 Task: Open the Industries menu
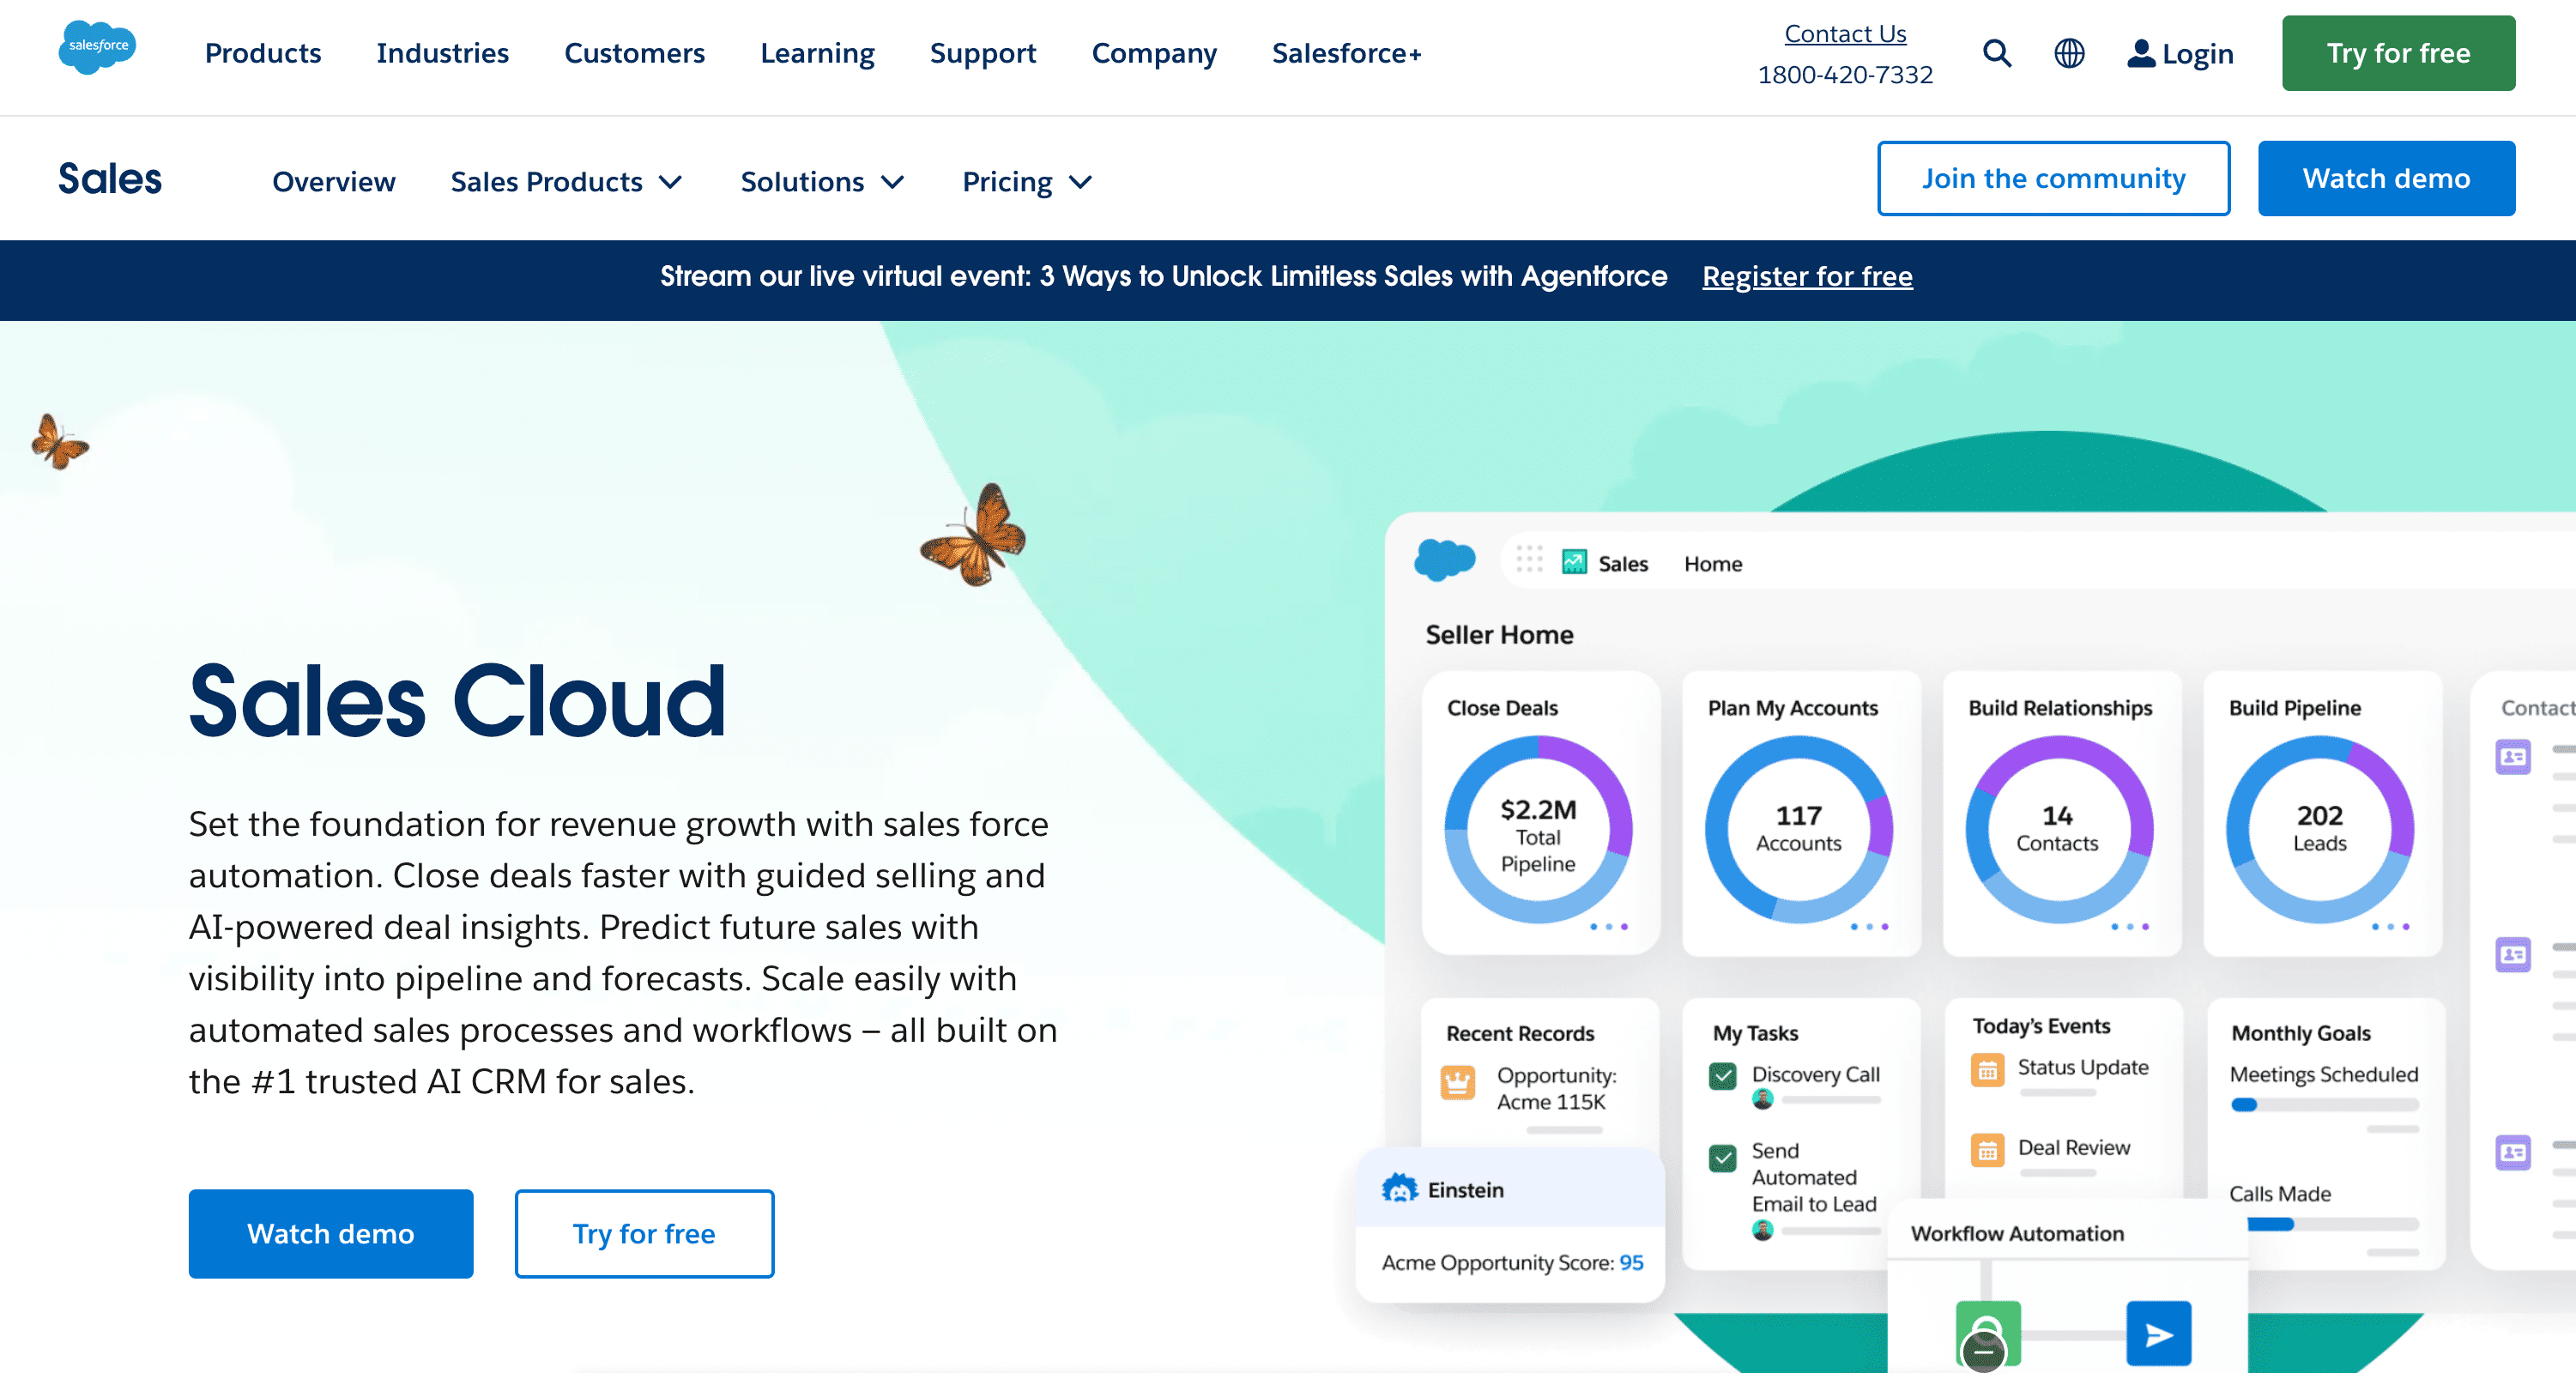tap(442, 53)
